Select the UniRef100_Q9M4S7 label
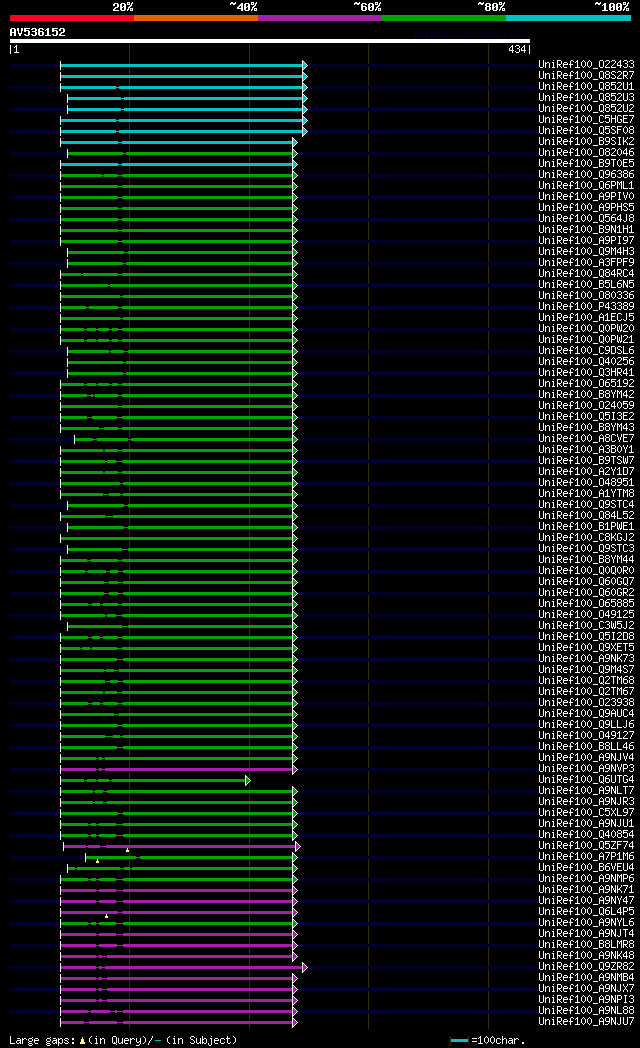The width and height of the screenshot is (640, 1048). pos(586,670)
